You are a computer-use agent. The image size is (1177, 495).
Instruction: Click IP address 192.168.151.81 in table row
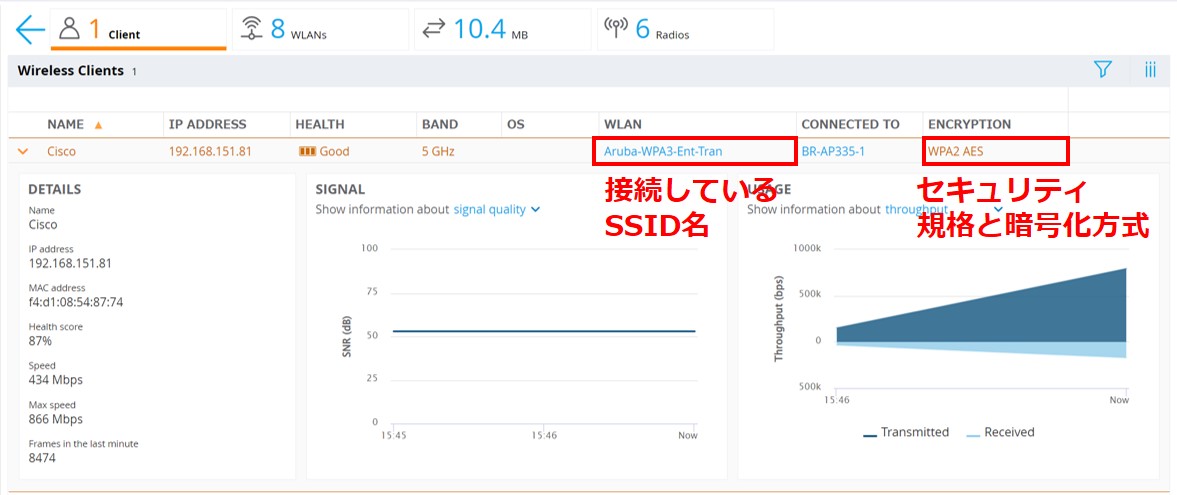(210, 152)
